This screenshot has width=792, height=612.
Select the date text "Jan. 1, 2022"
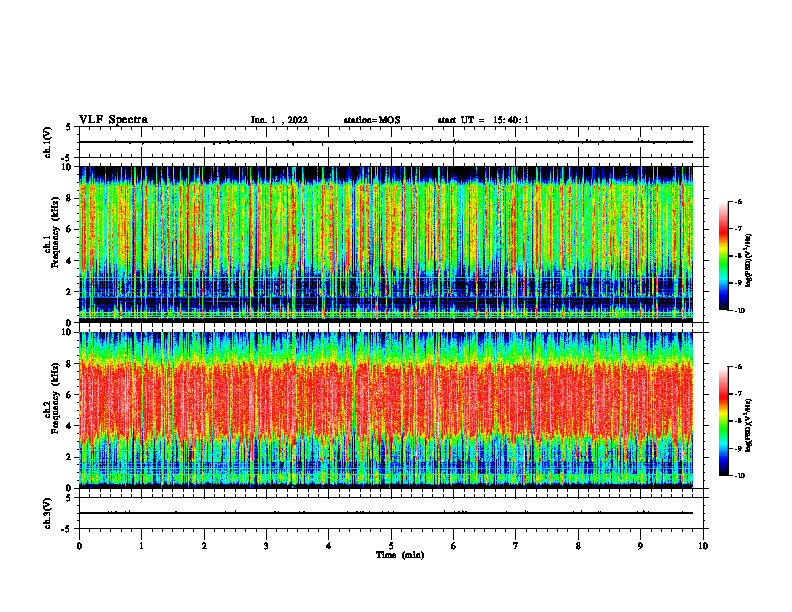point(279,120)
